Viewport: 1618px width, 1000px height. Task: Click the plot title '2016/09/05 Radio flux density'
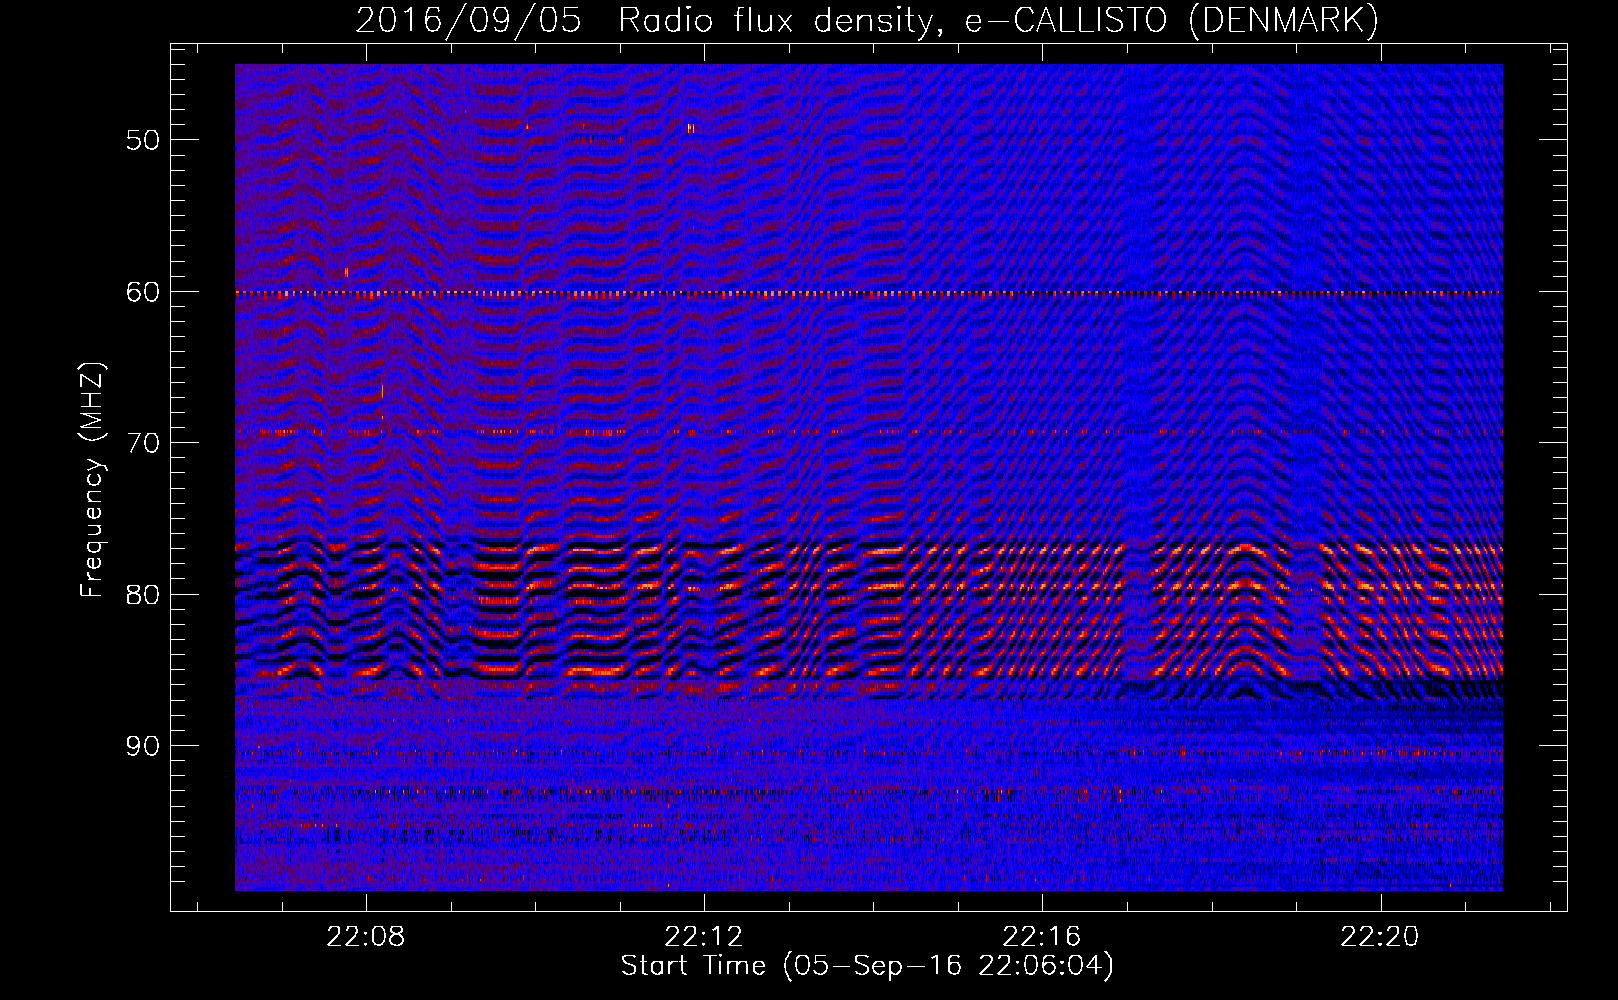click(648, 21)
